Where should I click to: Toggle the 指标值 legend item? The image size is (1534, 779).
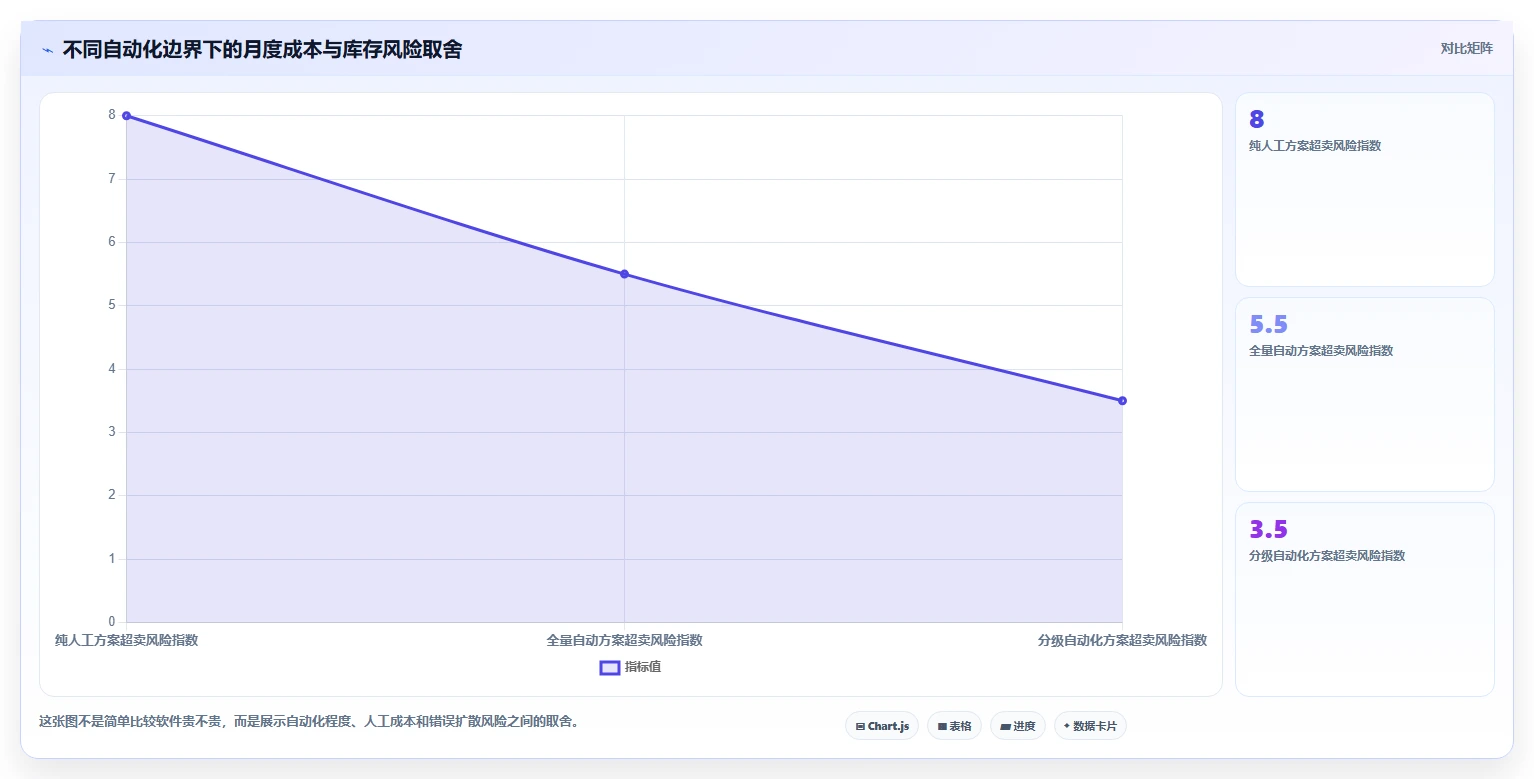tap(630, 667)
